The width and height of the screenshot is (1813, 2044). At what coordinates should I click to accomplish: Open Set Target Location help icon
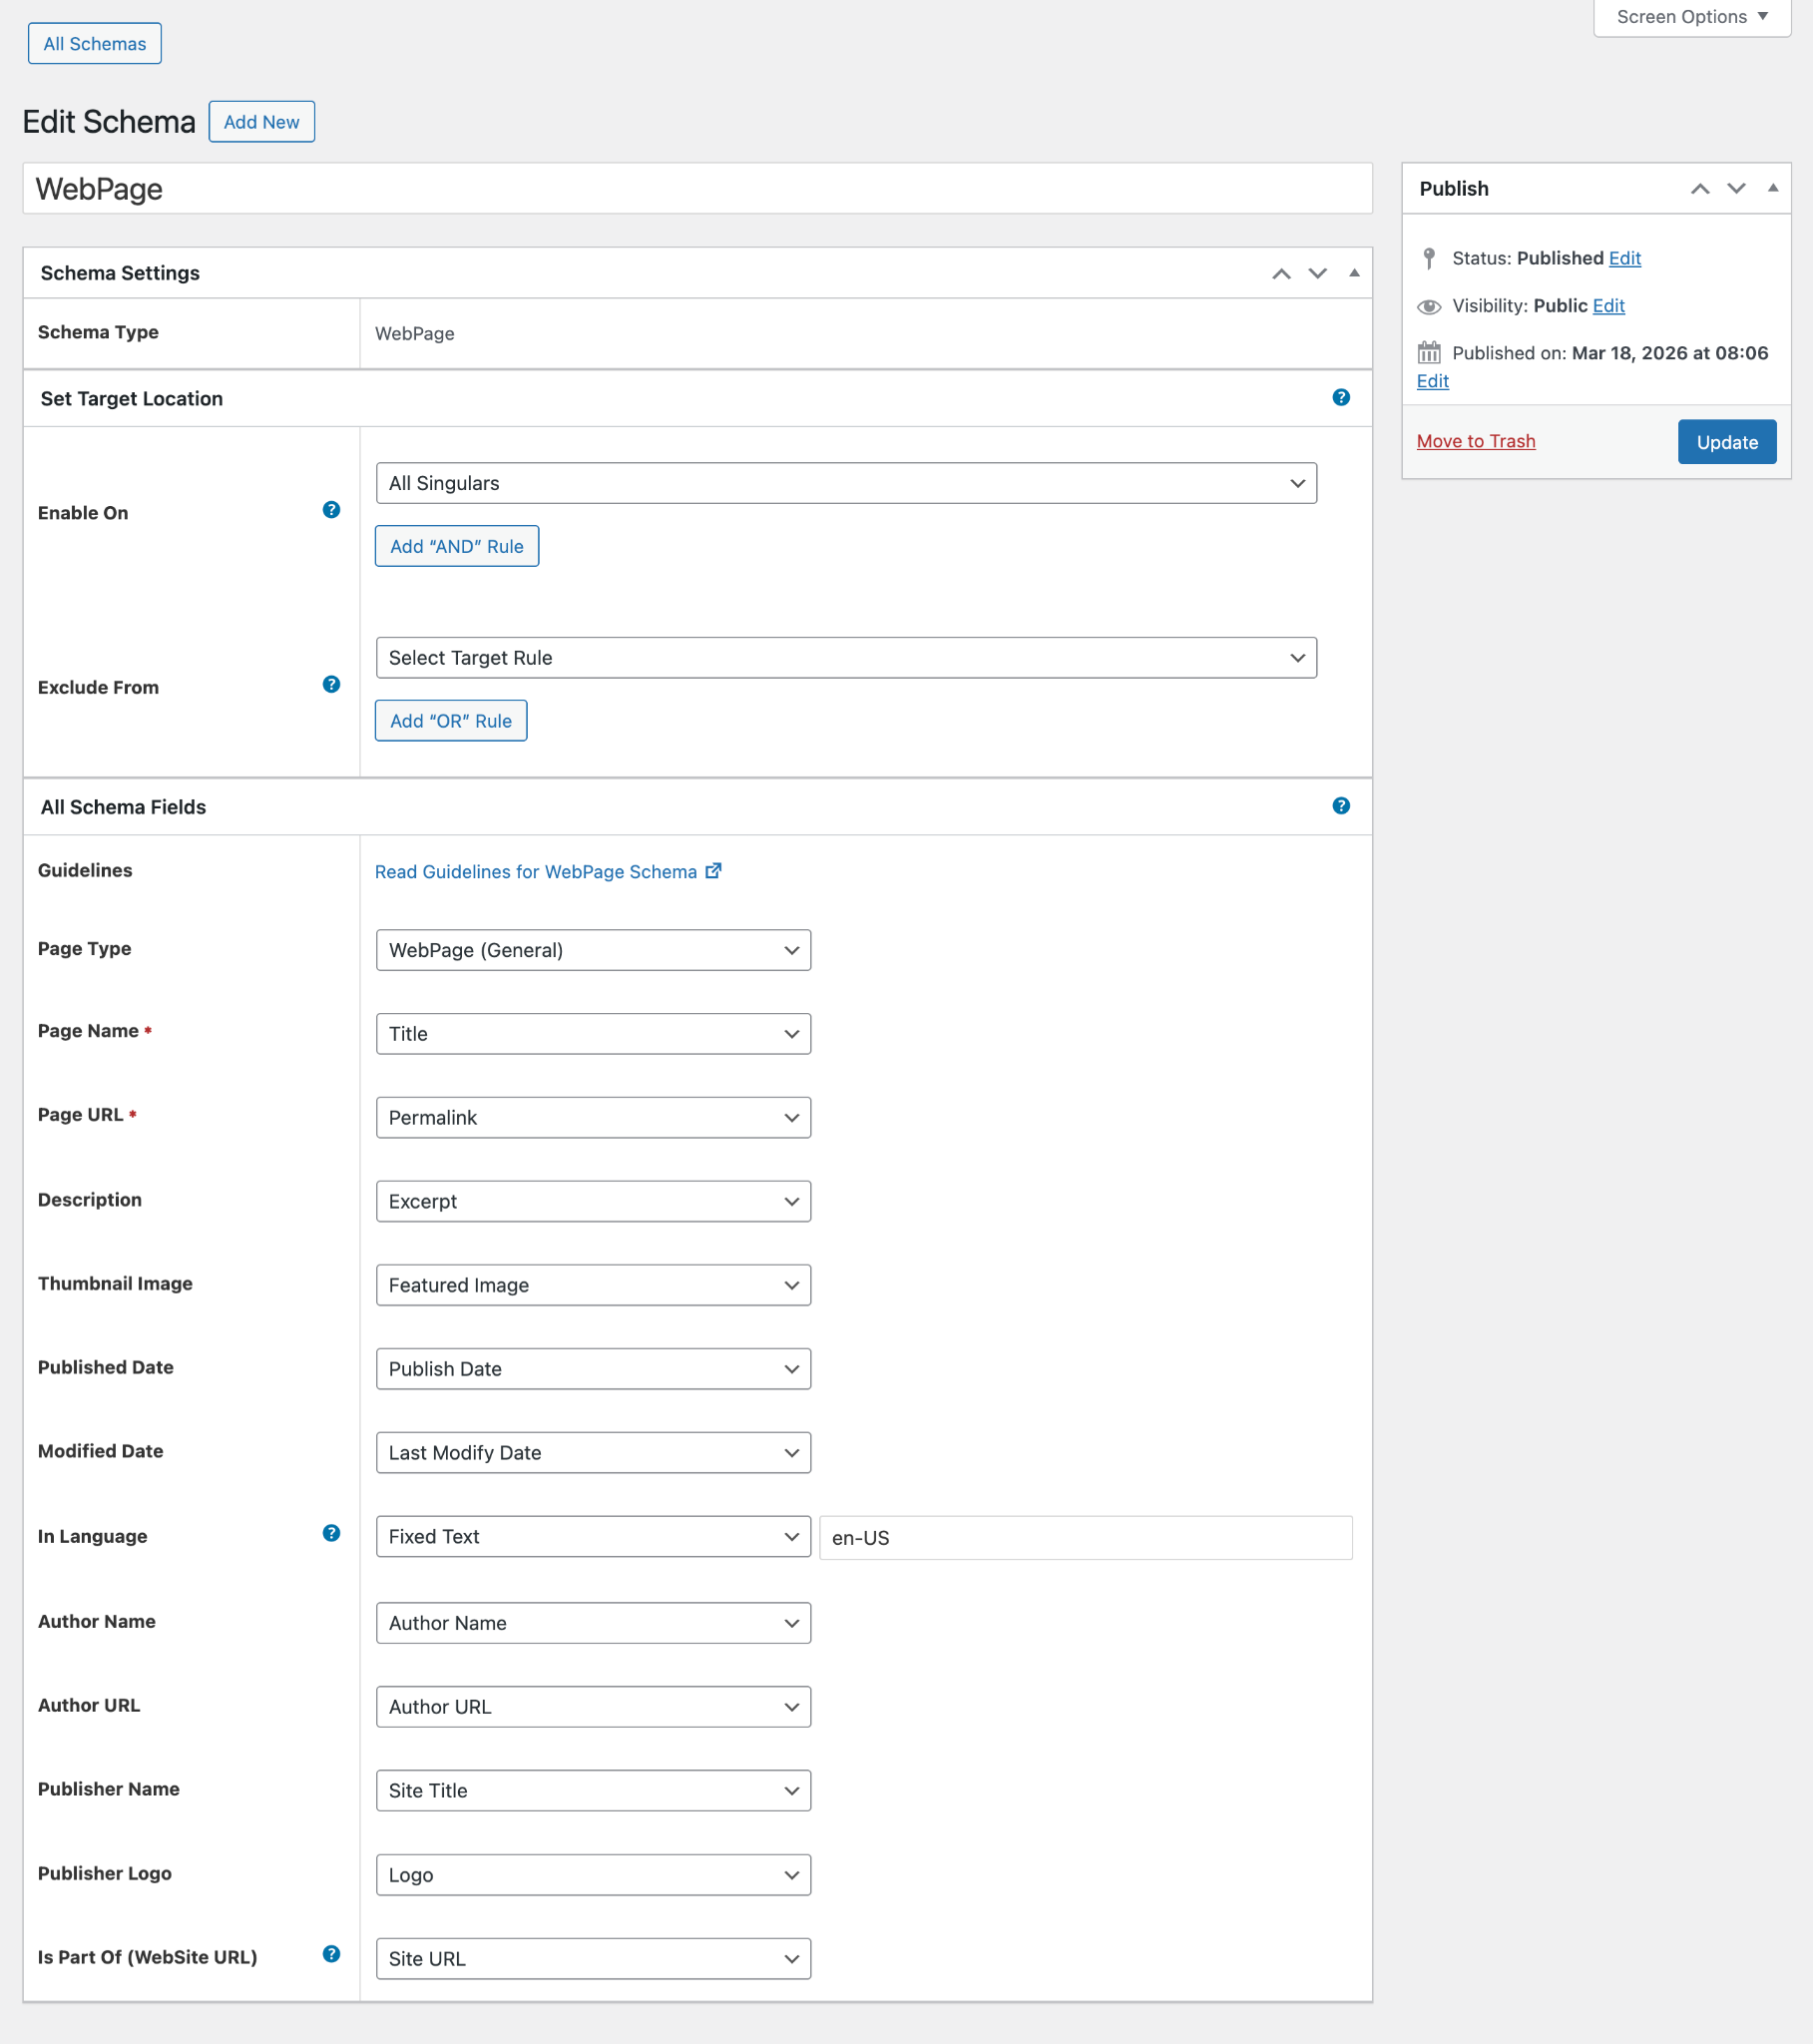(x=1341, y=398)
